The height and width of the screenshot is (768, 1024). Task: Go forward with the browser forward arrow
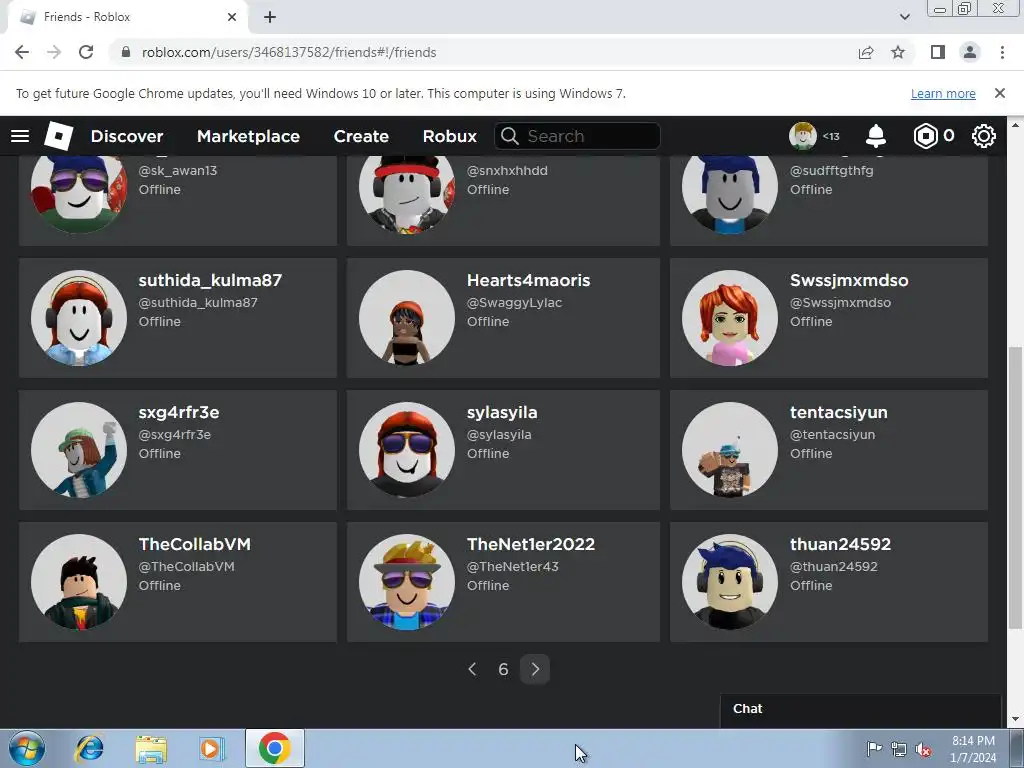[54, 52]
